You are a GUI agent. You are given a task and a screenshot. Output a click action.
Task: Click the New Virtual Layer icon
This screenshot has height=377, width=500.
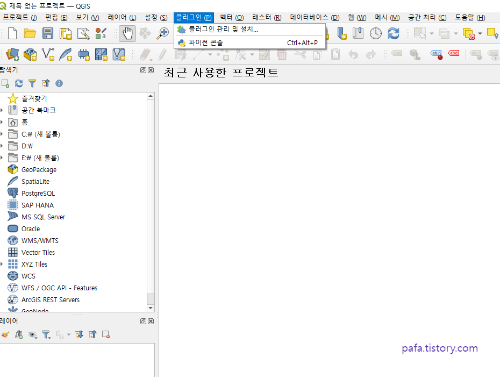pos(119,54)
